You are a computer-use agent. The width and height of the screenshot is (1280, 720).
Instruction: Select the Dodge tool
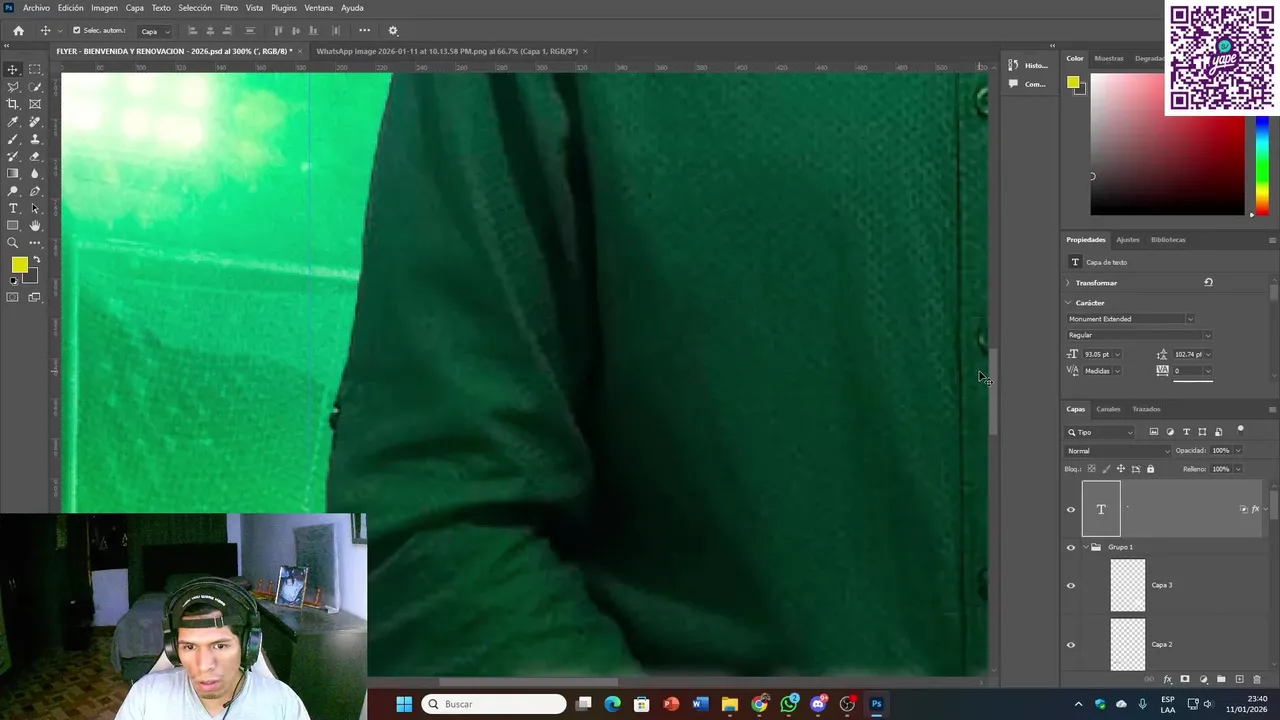pos(13,191)
